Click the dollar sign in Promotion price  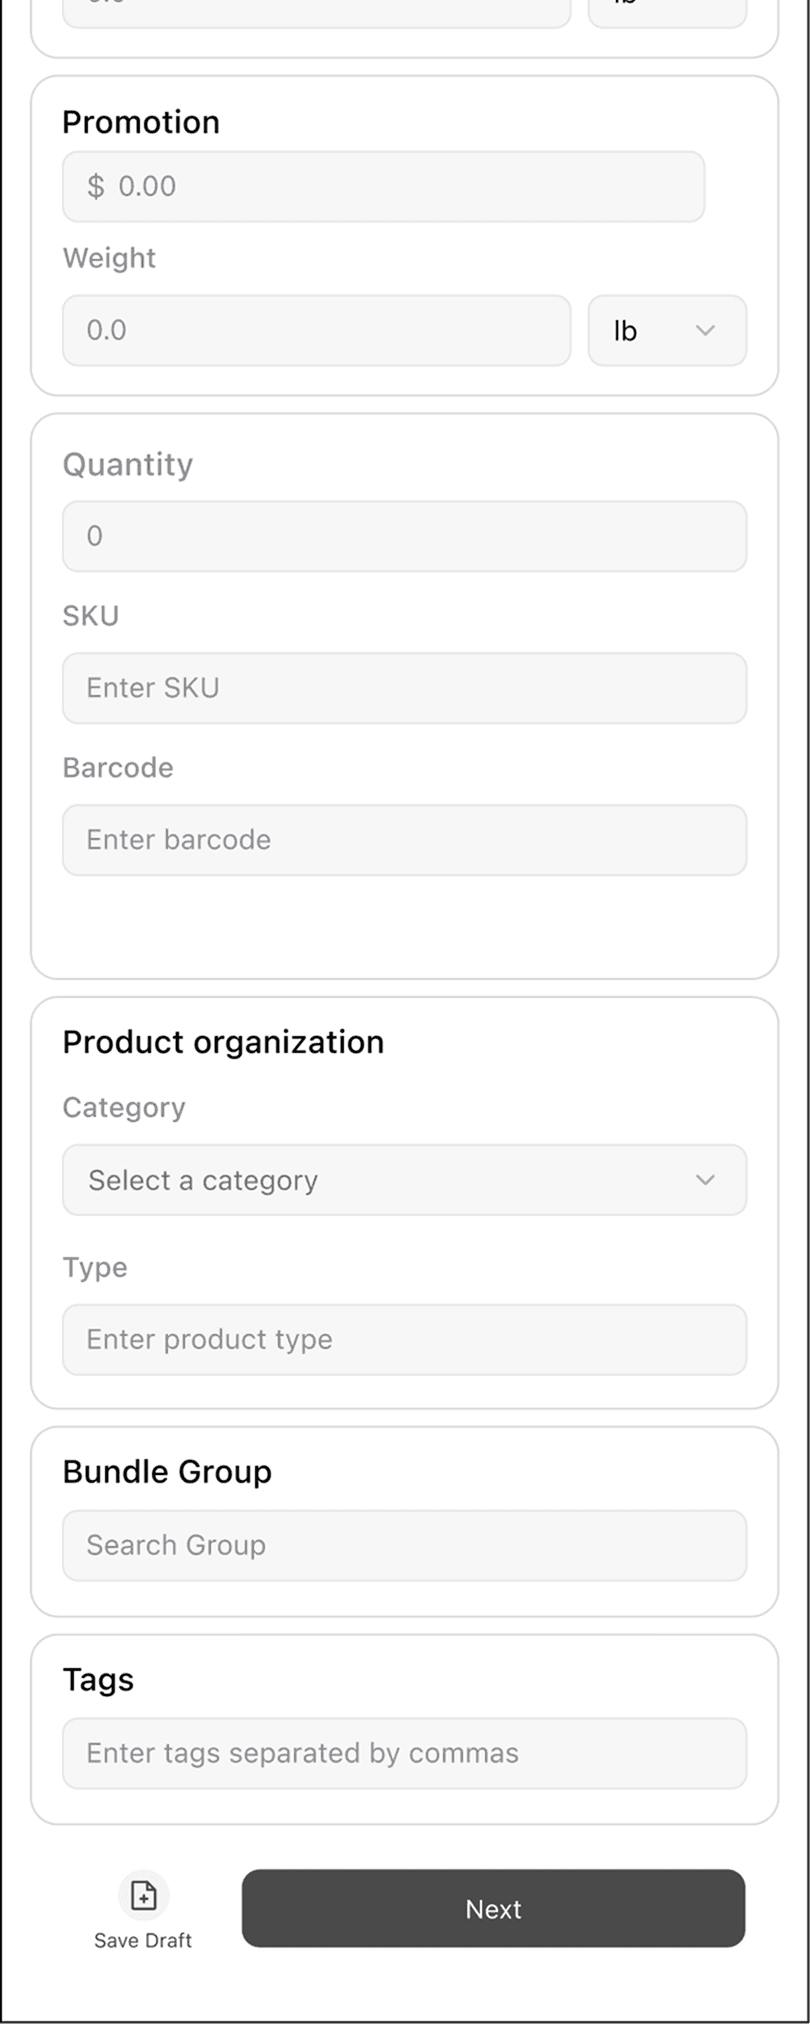tap(96, 186)
